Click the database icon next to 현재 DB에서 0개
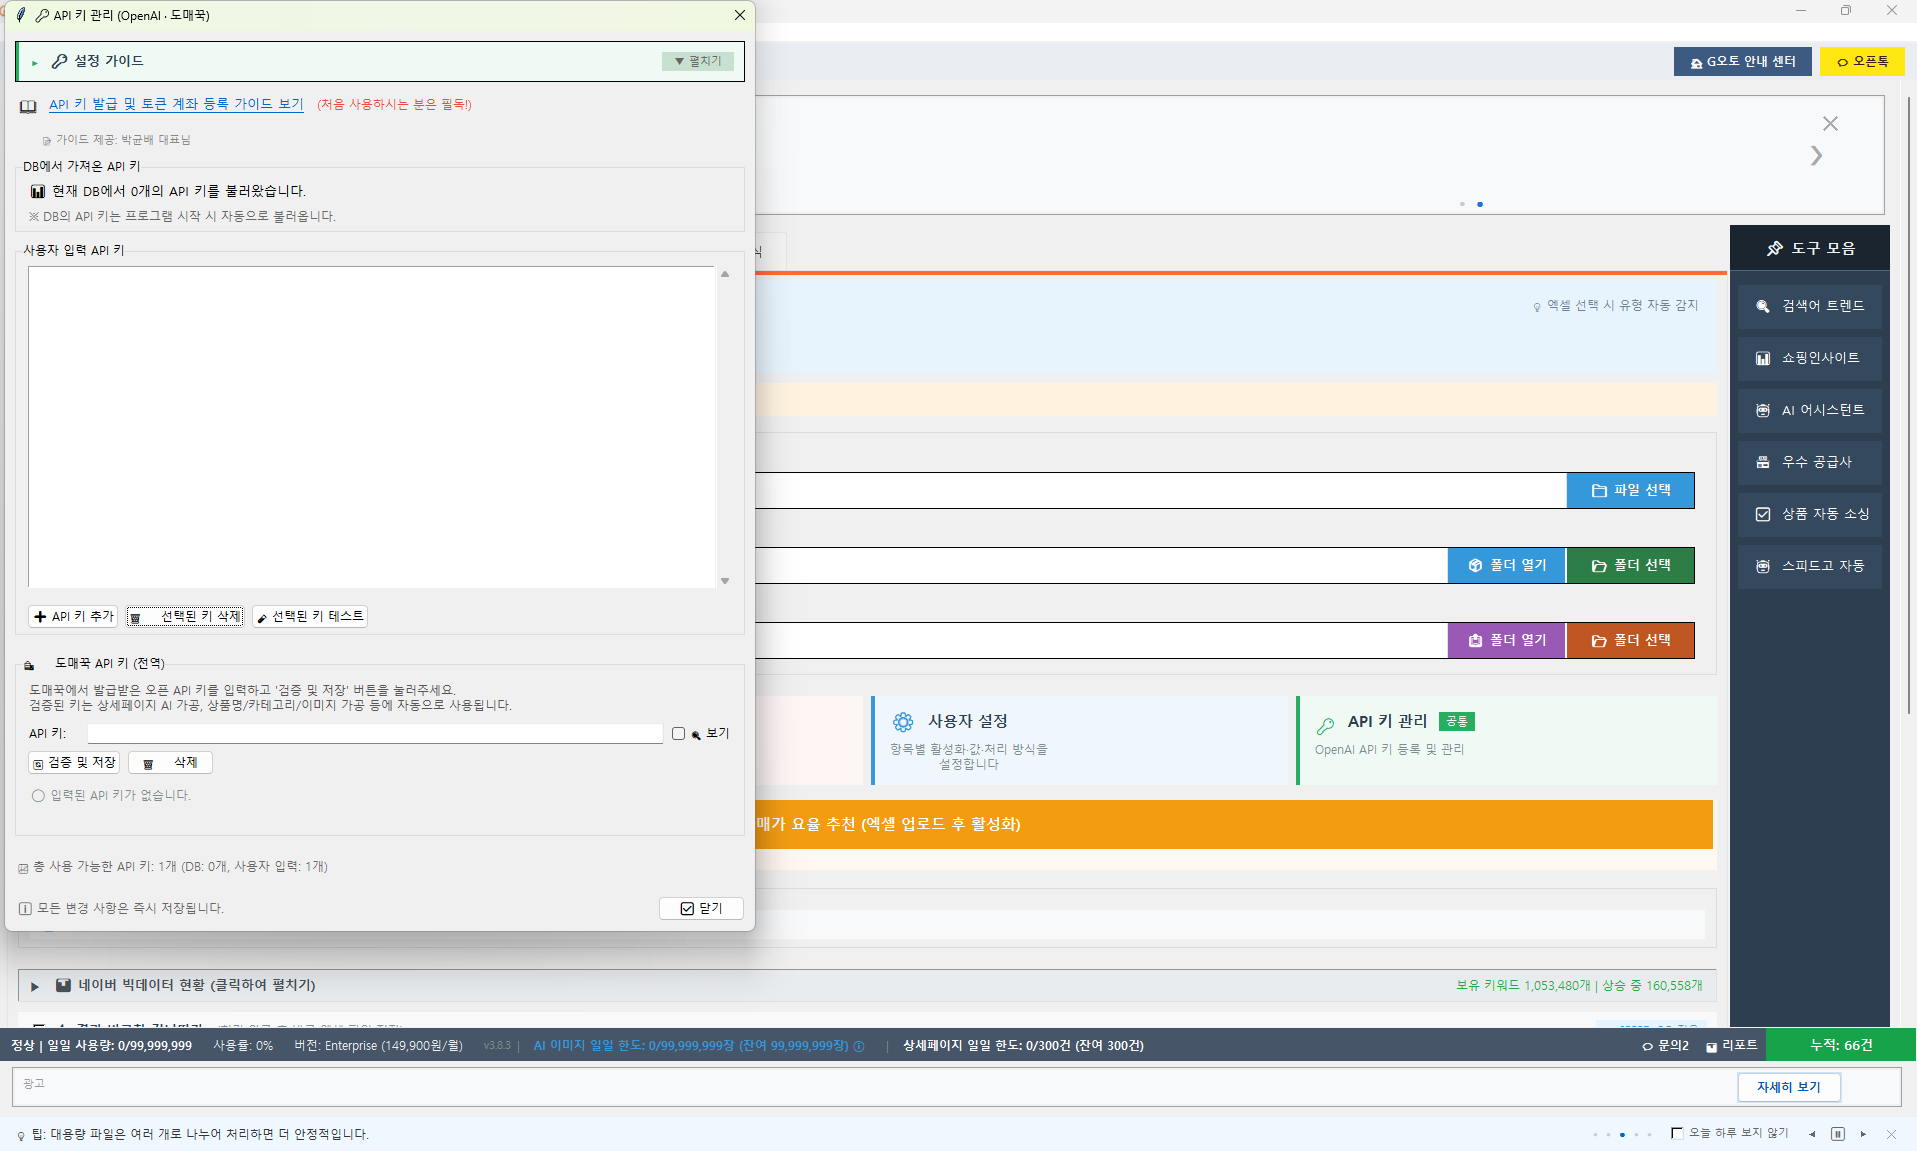 click(x=37, y=191)
